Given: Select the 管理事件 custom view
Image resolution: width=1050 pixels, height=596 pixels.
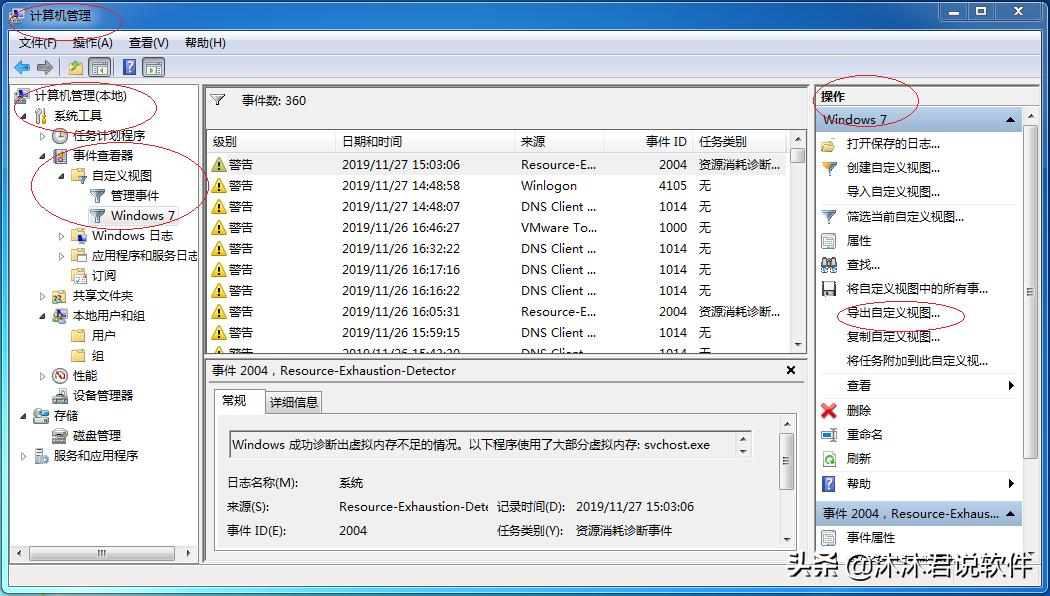Looking at the screenshot, I should tap(133, 196).
